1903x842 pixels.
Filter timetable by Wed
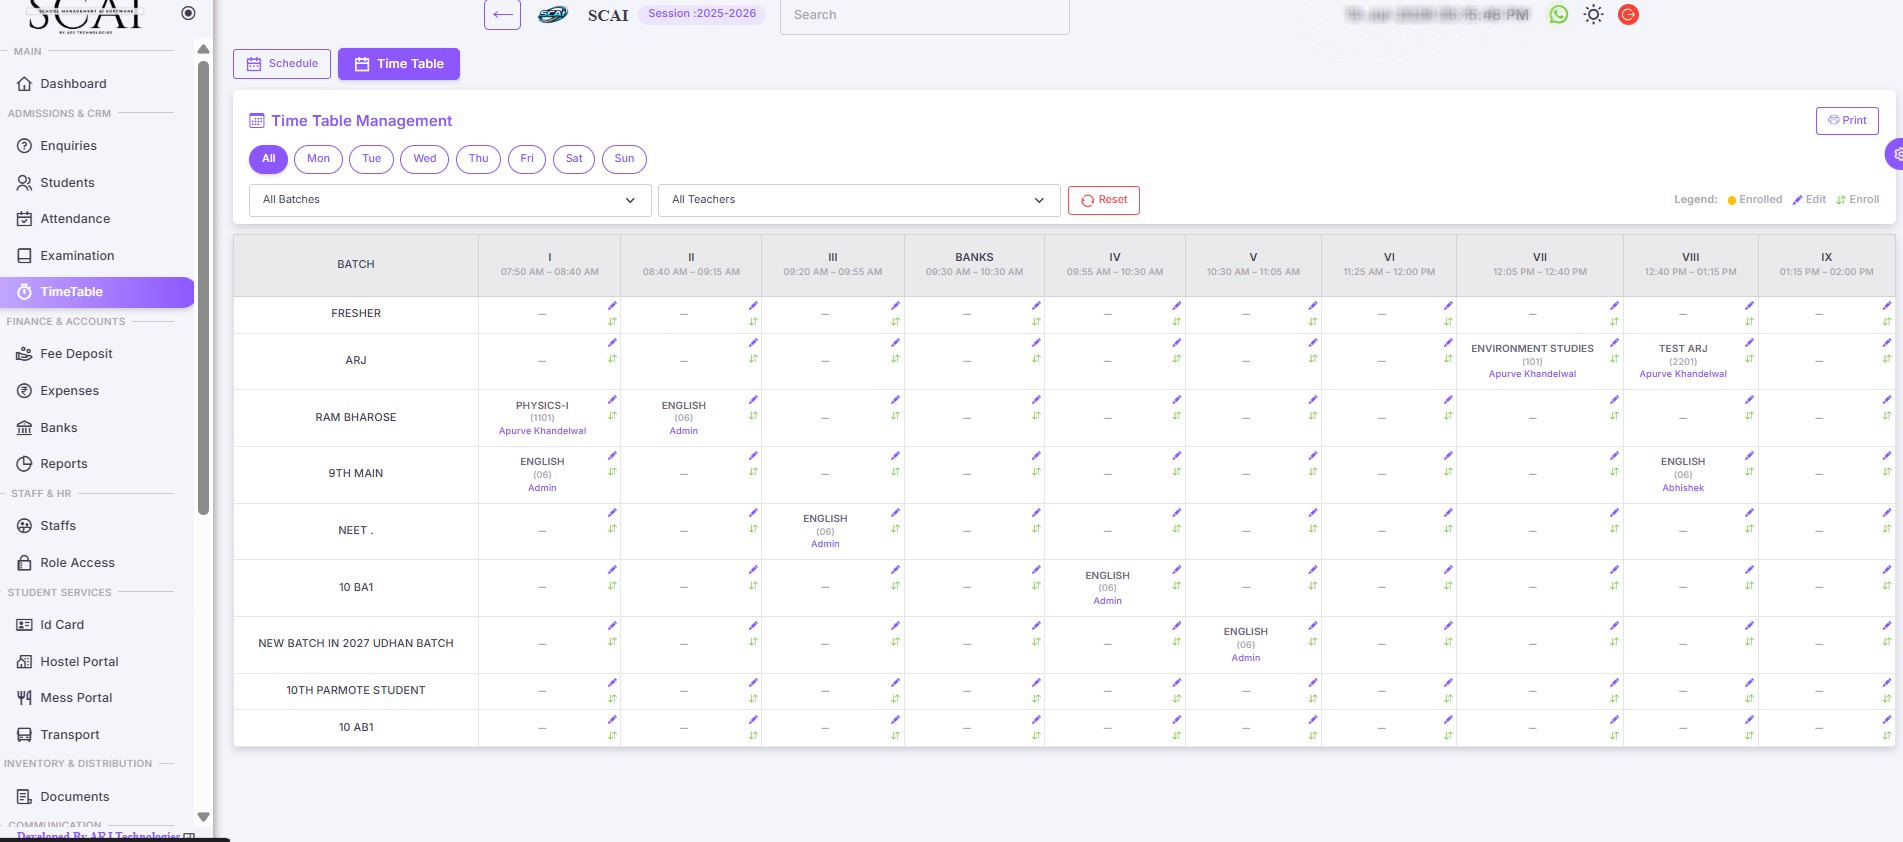(425, 159)
